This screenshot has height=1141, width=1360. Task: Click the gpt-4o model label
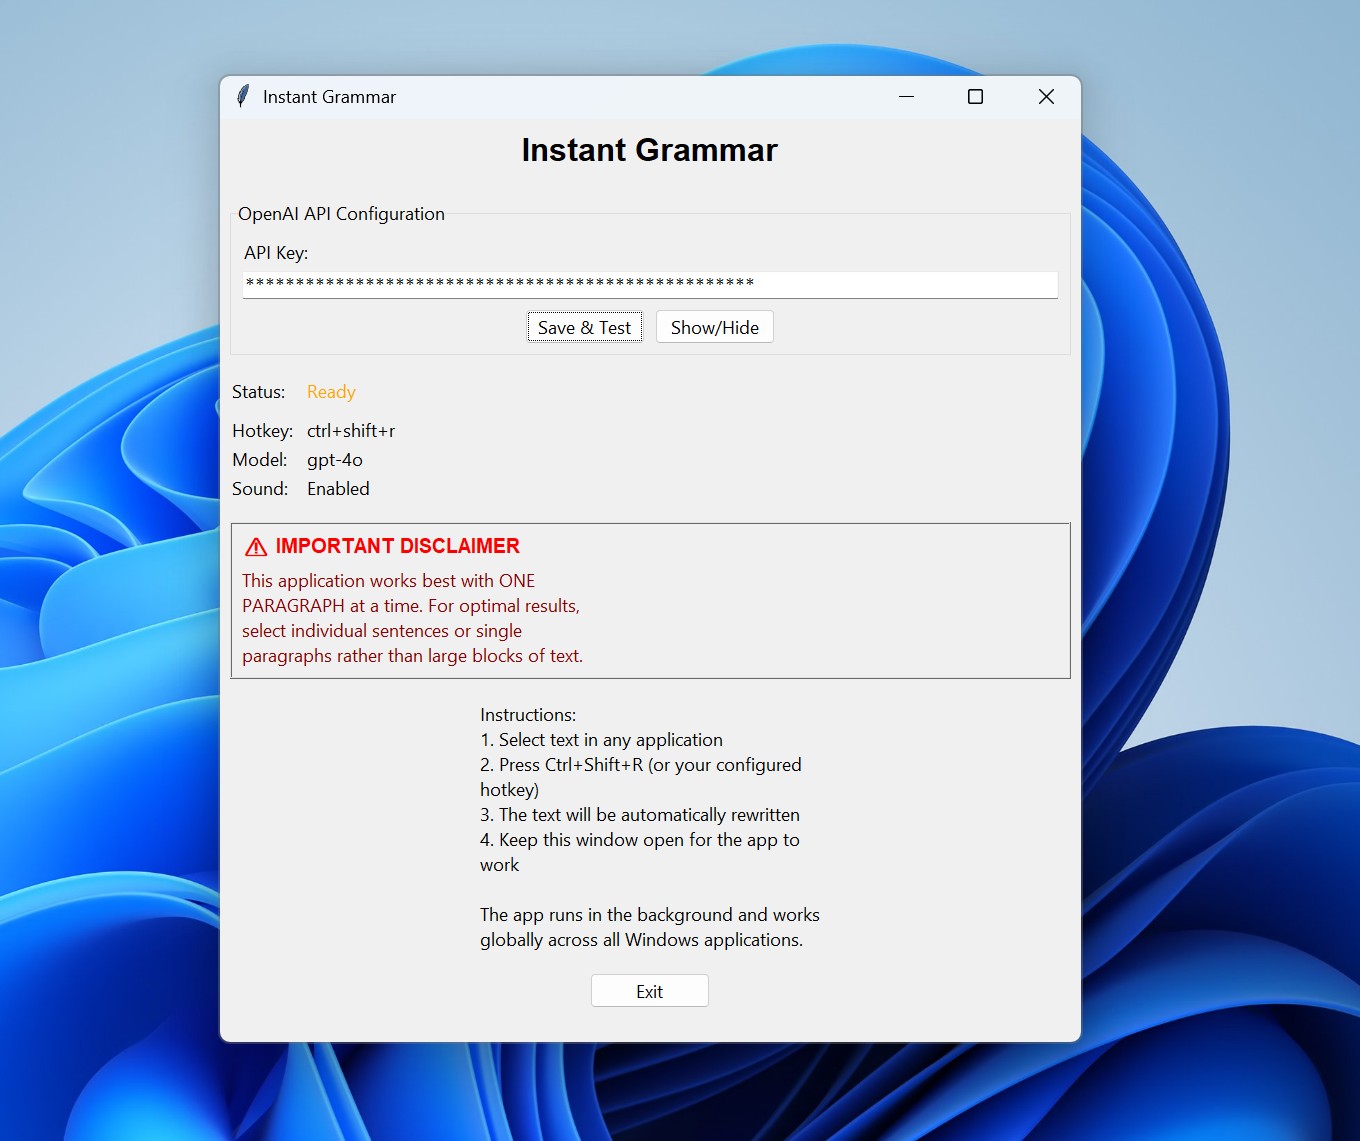pos(334,459)
